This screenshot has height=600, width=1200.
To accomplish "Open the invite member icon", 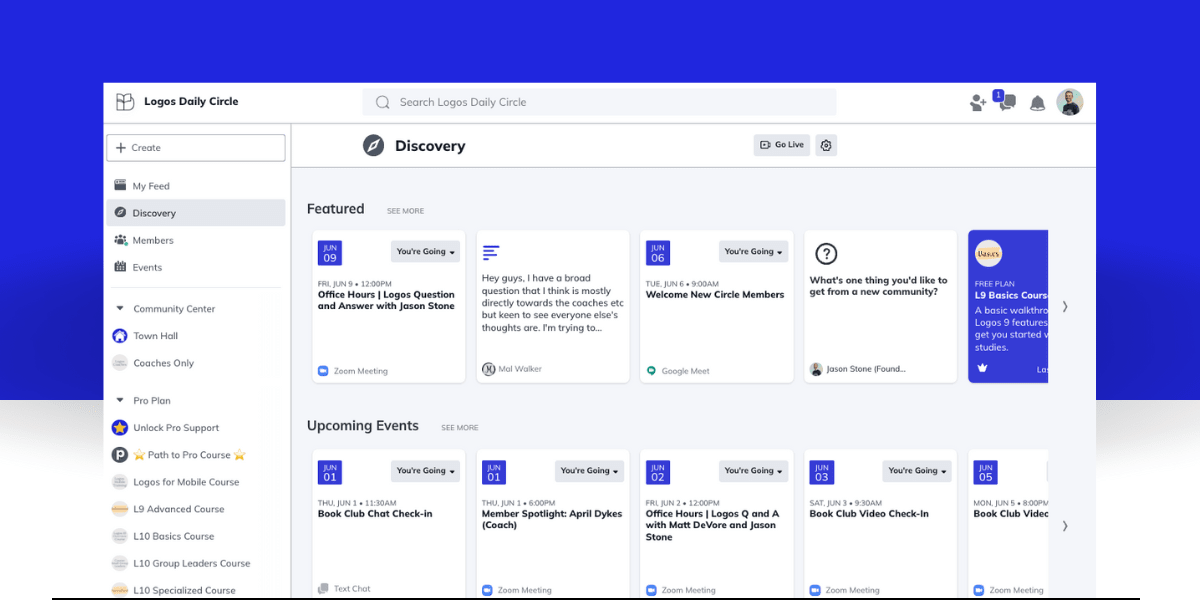I will pos(978,103).
